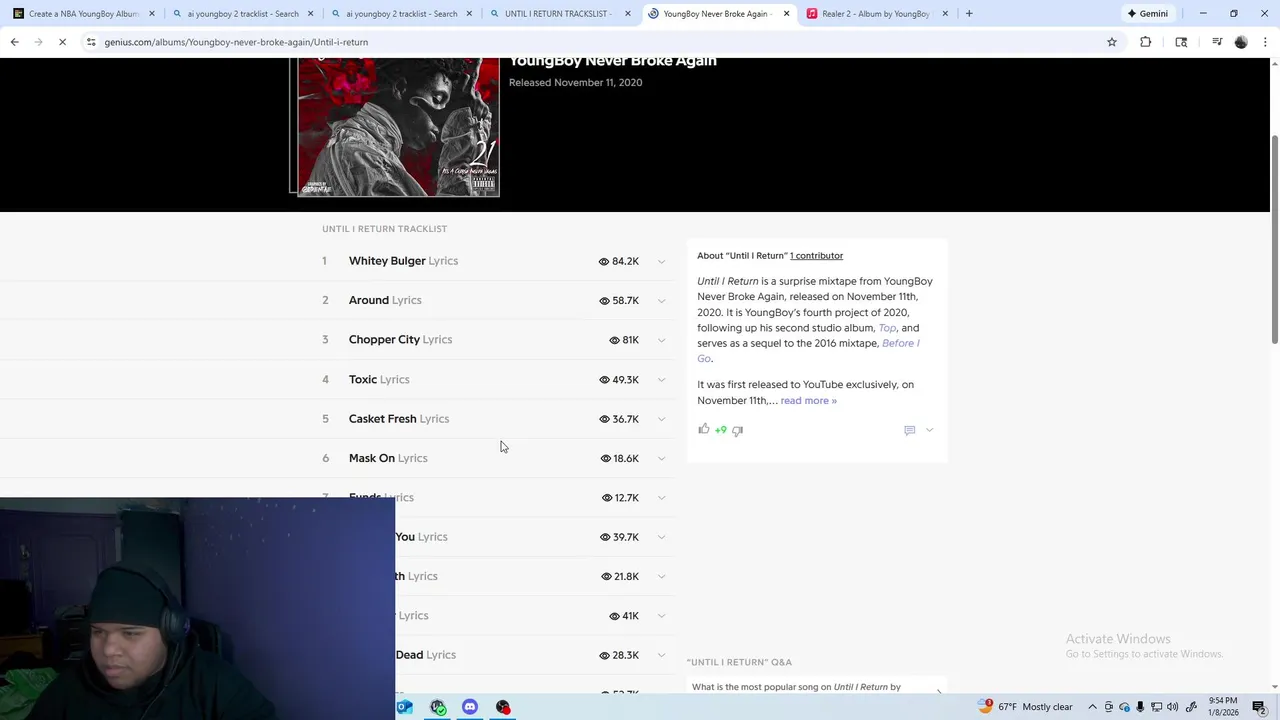The width and height of the screenshot is (1280, 720).
Task: Follow the 'Before I Go' mixtape link
Action: [x=900, y=343]
